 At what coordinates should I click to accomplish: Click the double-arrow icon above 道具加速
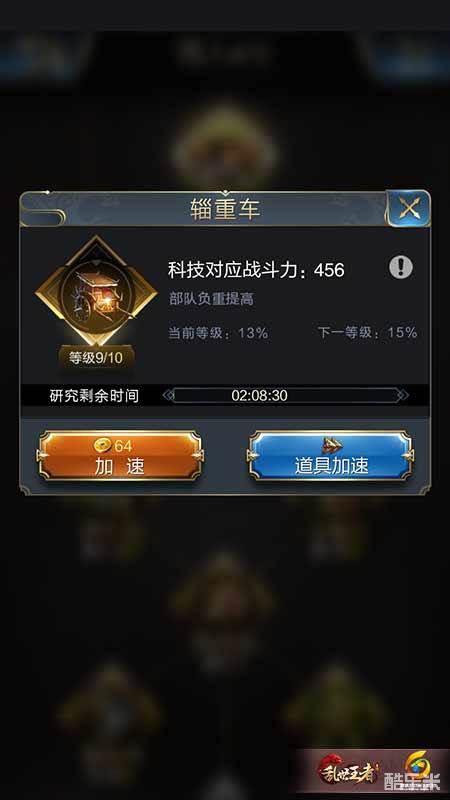pos(331,445)
